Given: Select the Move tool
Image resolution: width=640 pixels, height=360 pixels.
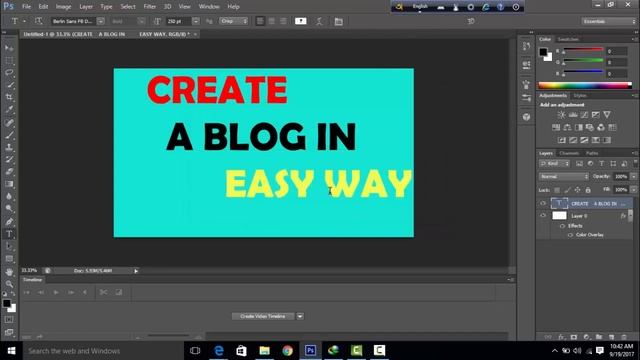Looking at the screenshot, I should (9, 48).
